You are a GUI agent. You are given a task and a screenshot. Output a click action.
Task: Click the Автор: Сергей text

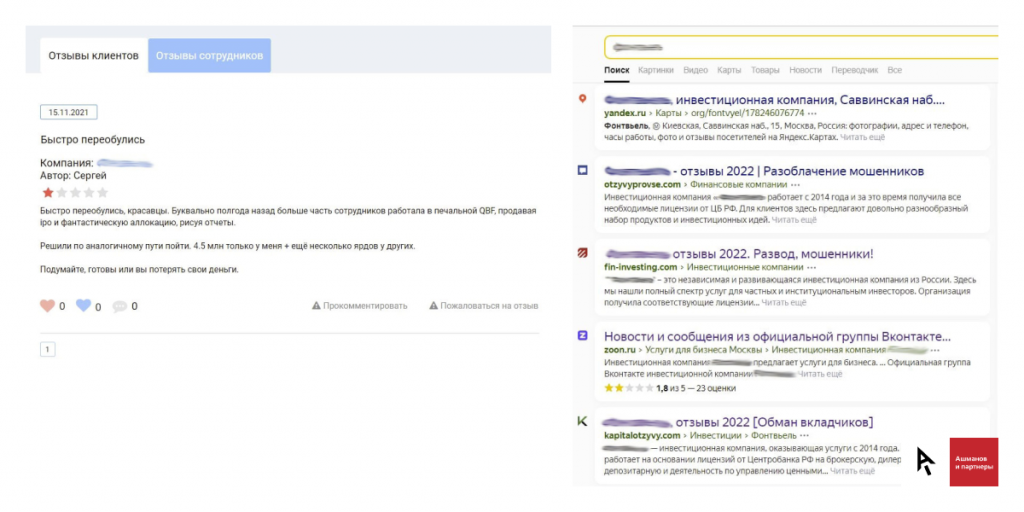(73, 176)
